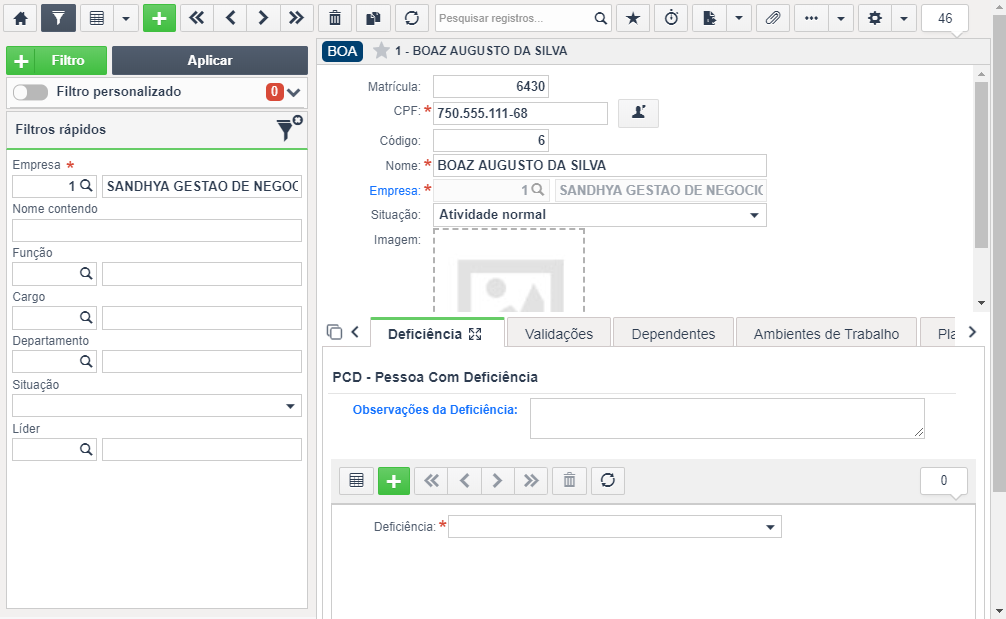Open the Cargo lookup search
This screenshot has height=619, width=1006.
[x=86, y=318]
